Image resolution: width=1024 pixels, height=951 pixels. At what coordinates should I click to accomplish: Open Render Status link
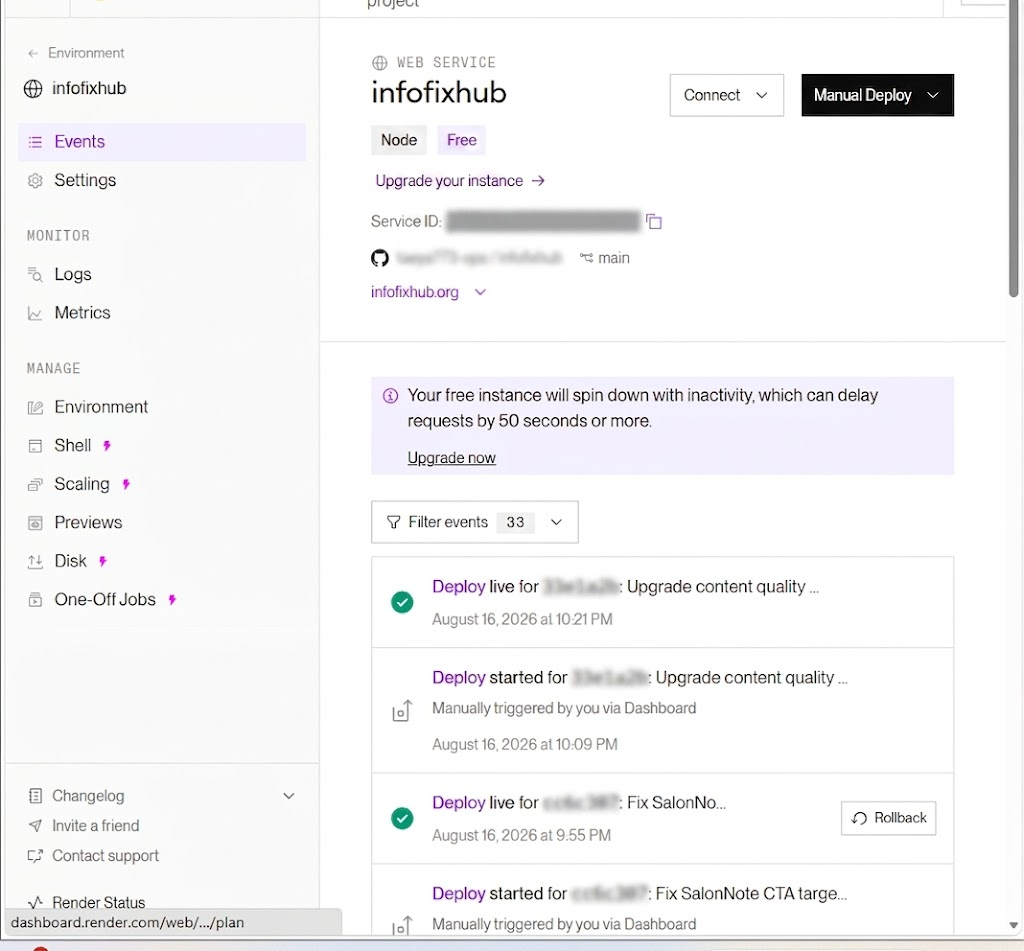click(99, 903)
